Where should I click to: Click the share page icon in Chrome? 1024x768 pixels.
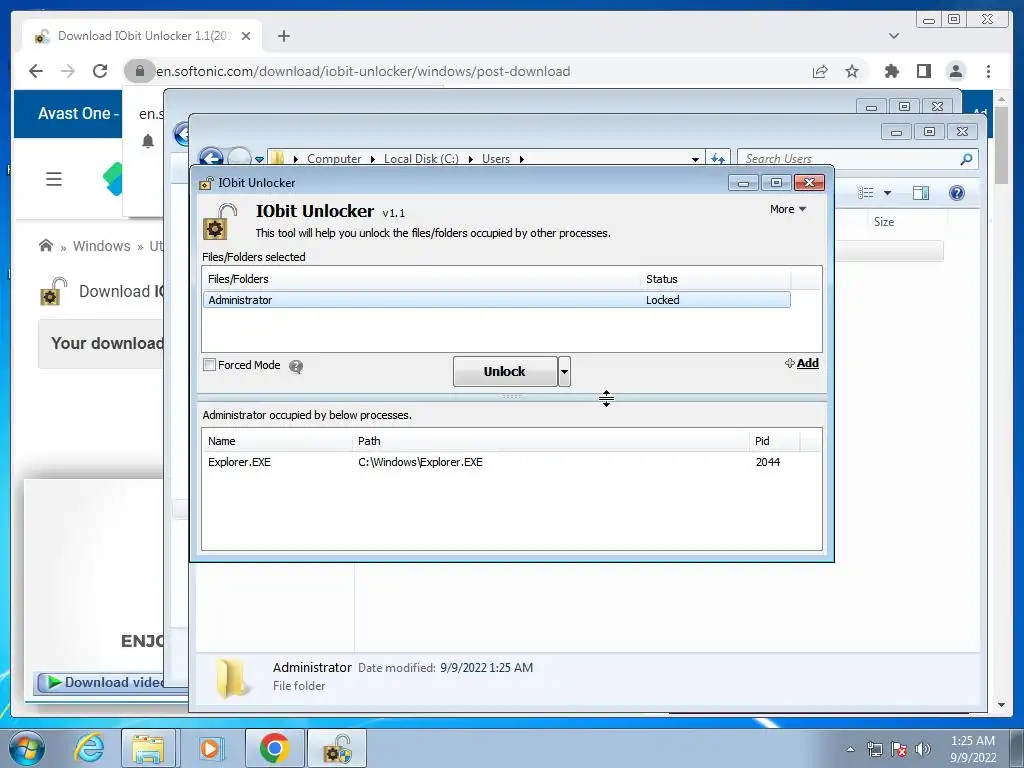820,71
